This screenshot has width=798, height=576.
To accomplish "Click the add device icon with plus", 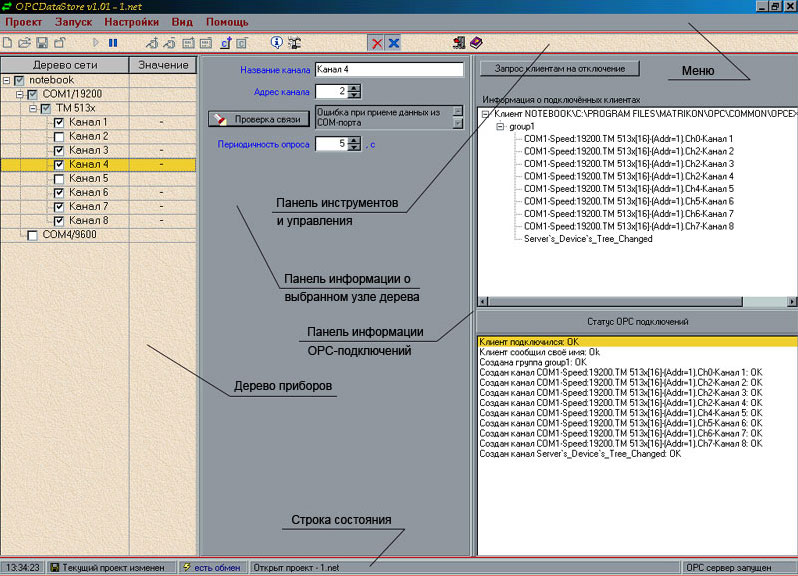I will tap(188, 43).
